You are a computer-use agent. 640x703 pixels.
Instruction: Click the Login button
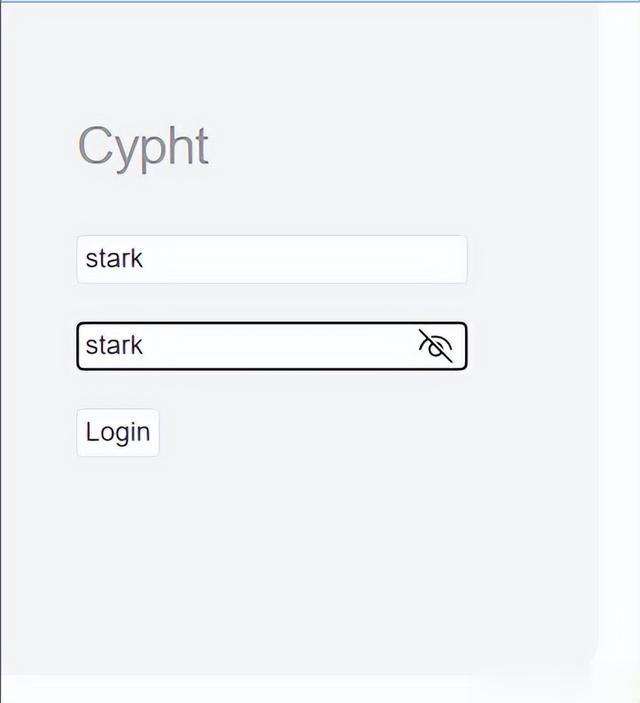point(118,433)
